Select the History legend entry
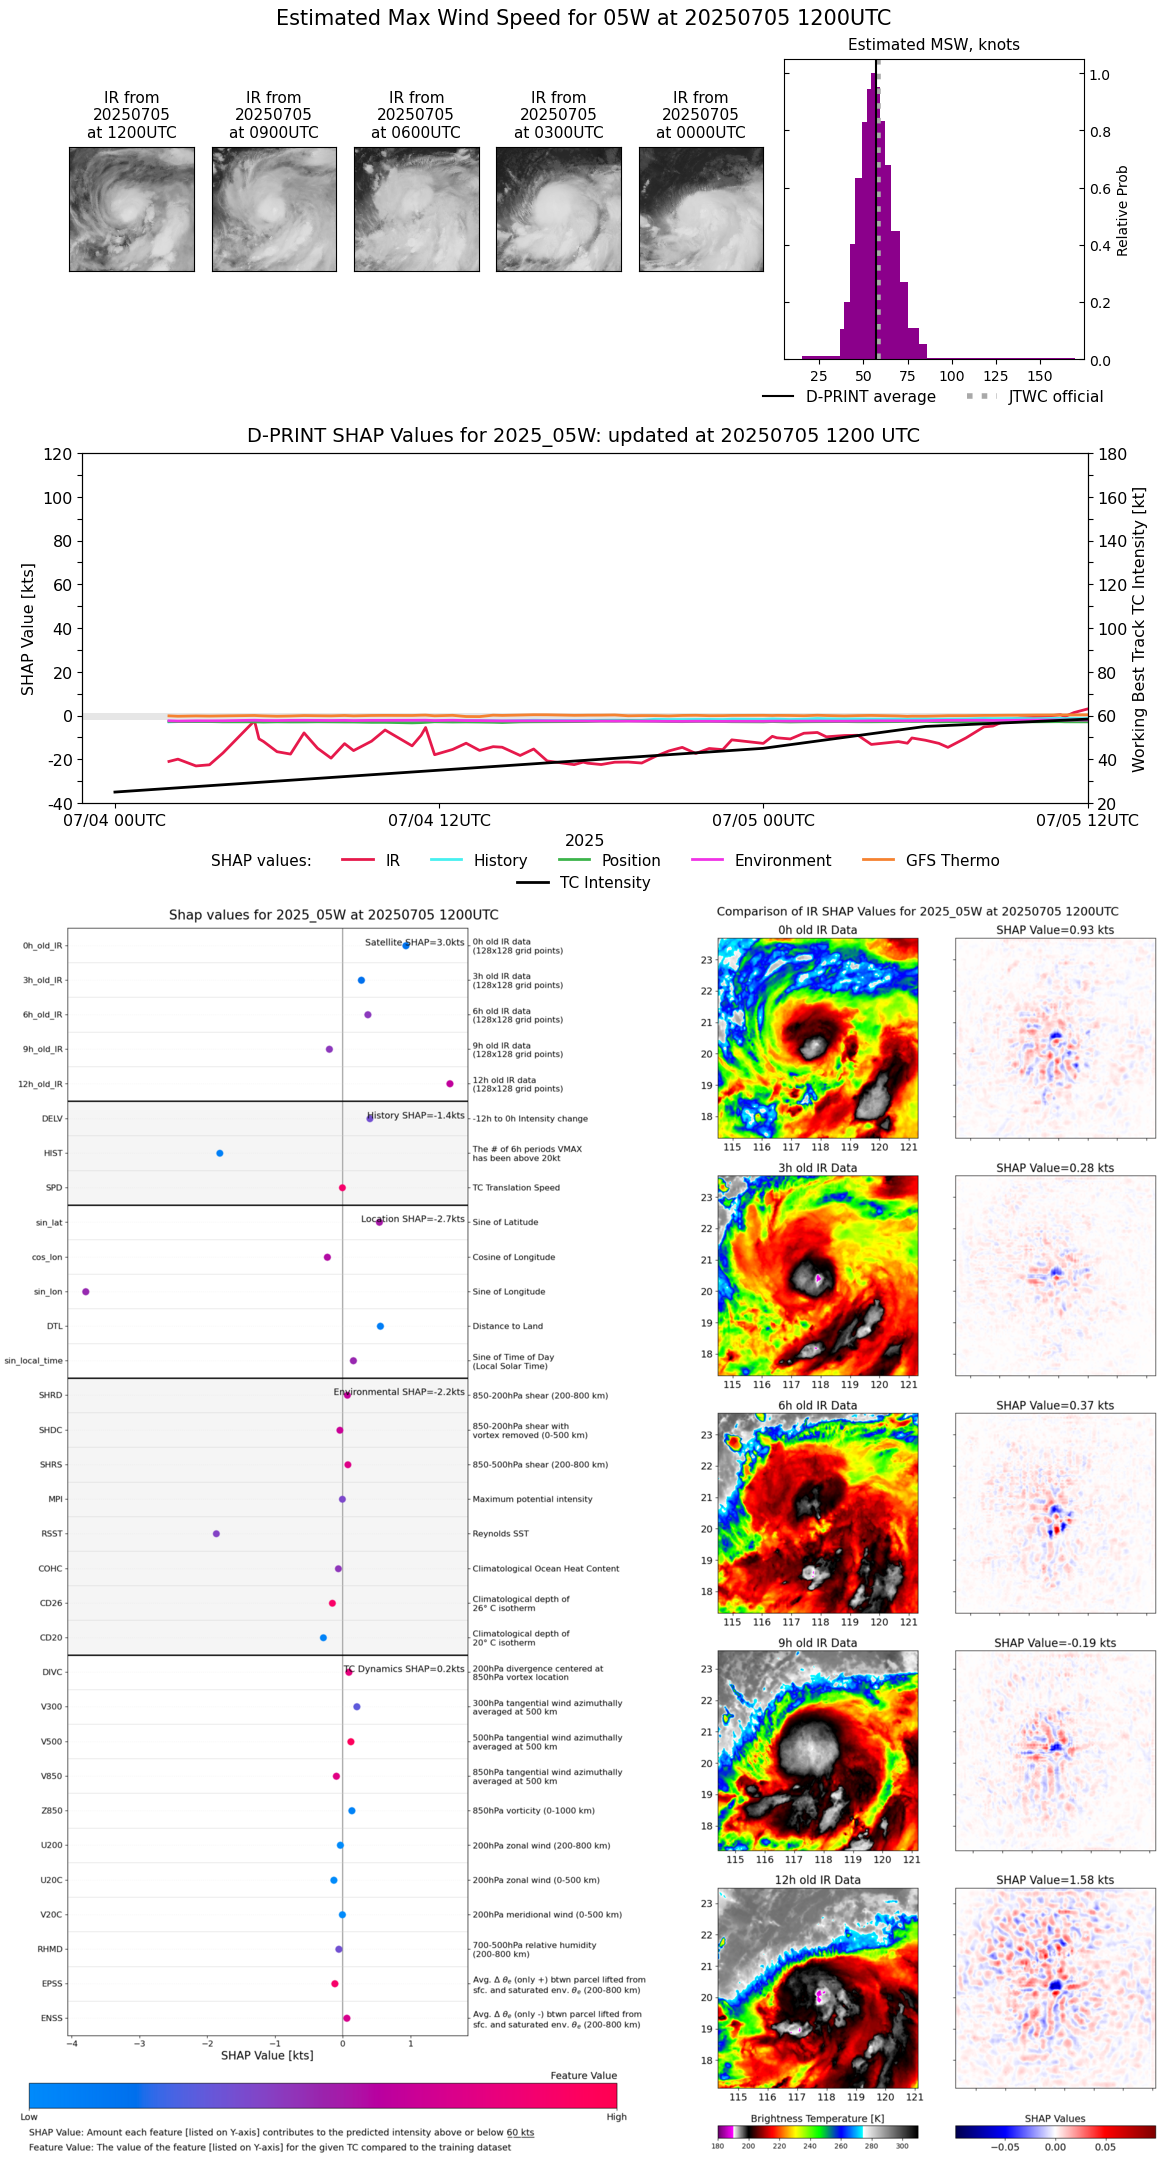The width and height of the screenshot is (1168, 2158). 478,861
